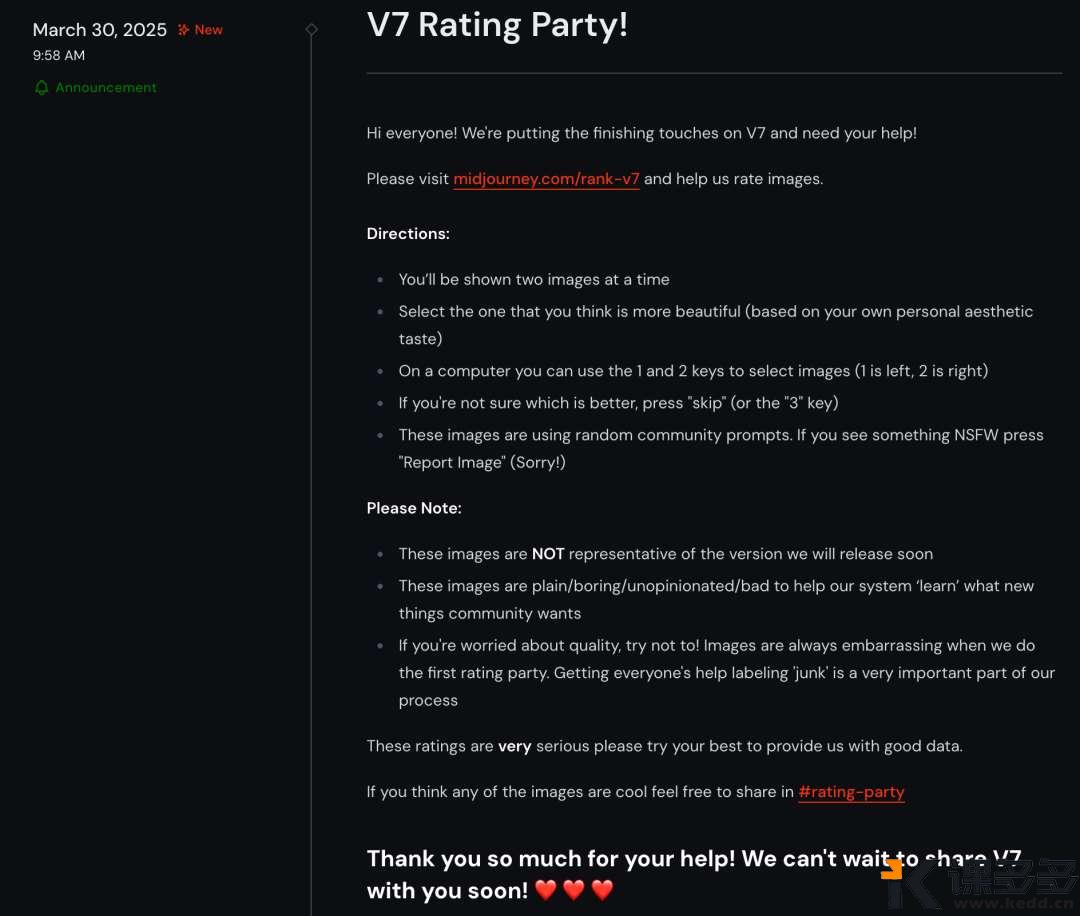Click the March 30, 2025 date

coord(100,30)
